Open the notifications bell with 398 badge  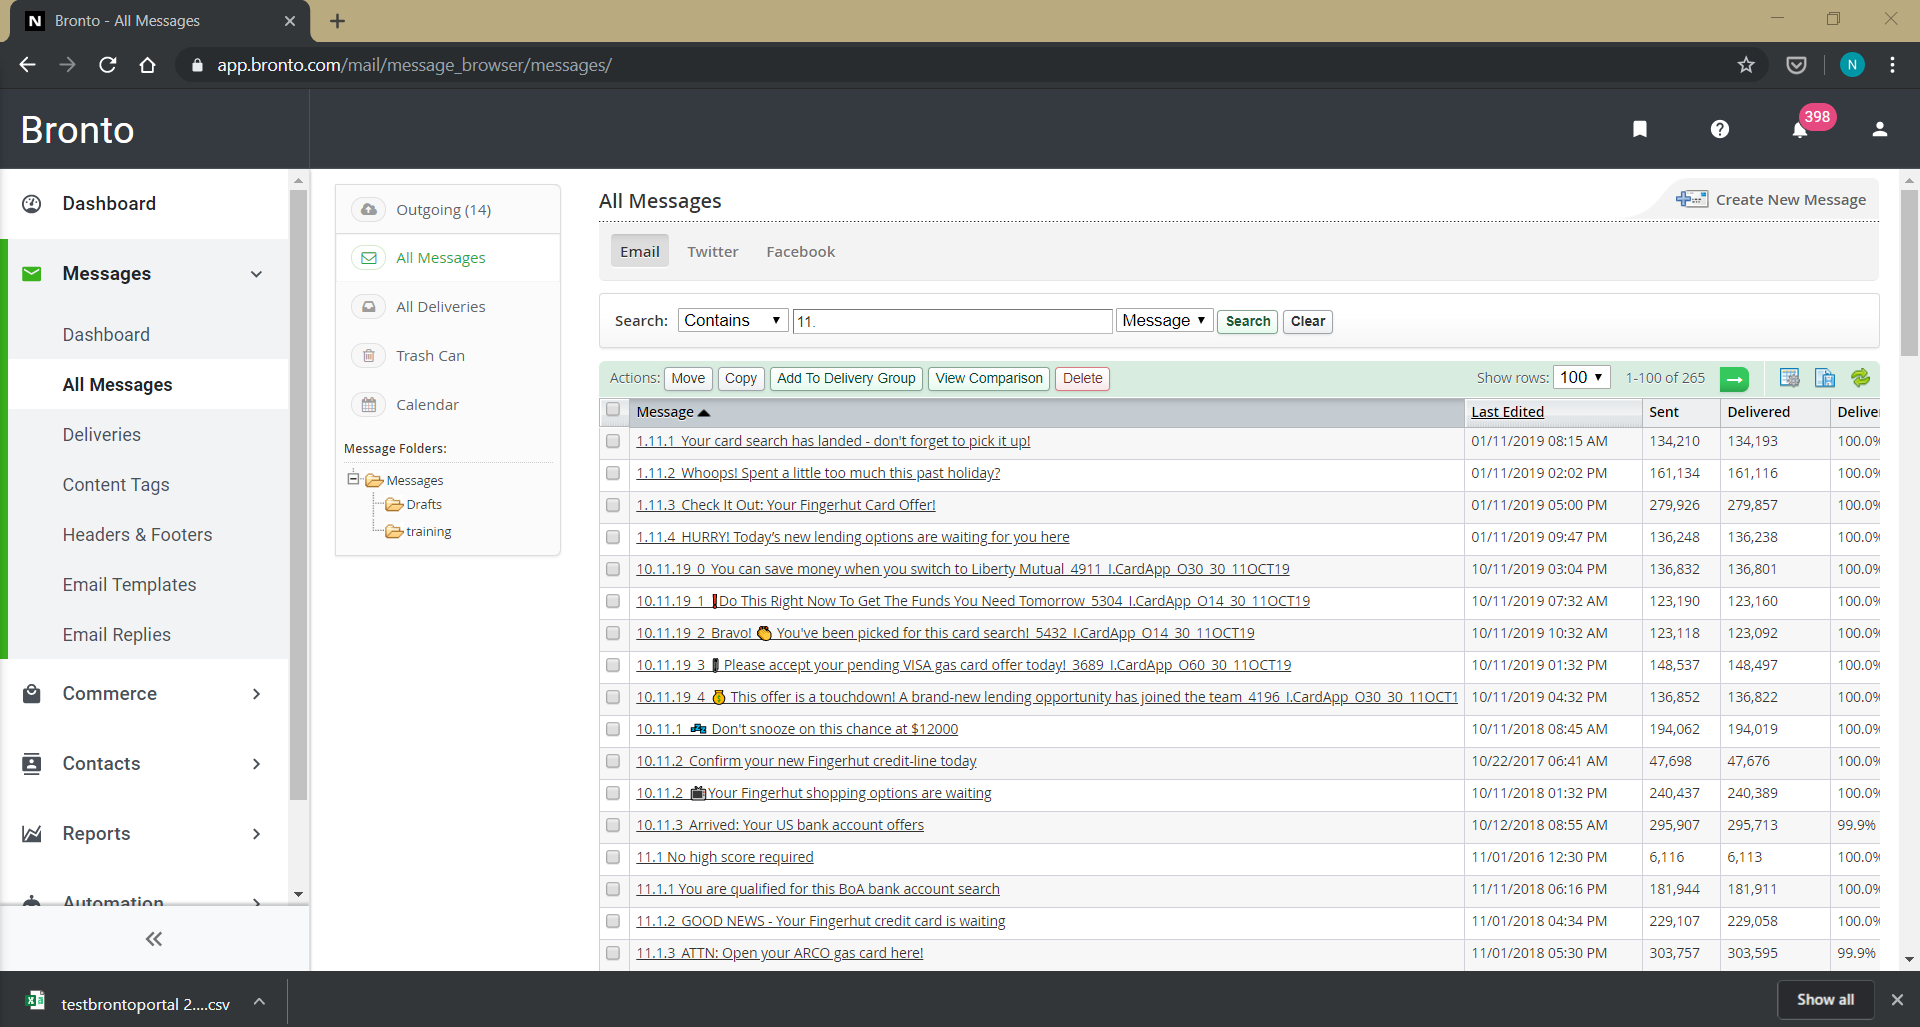coord(1800,130)
